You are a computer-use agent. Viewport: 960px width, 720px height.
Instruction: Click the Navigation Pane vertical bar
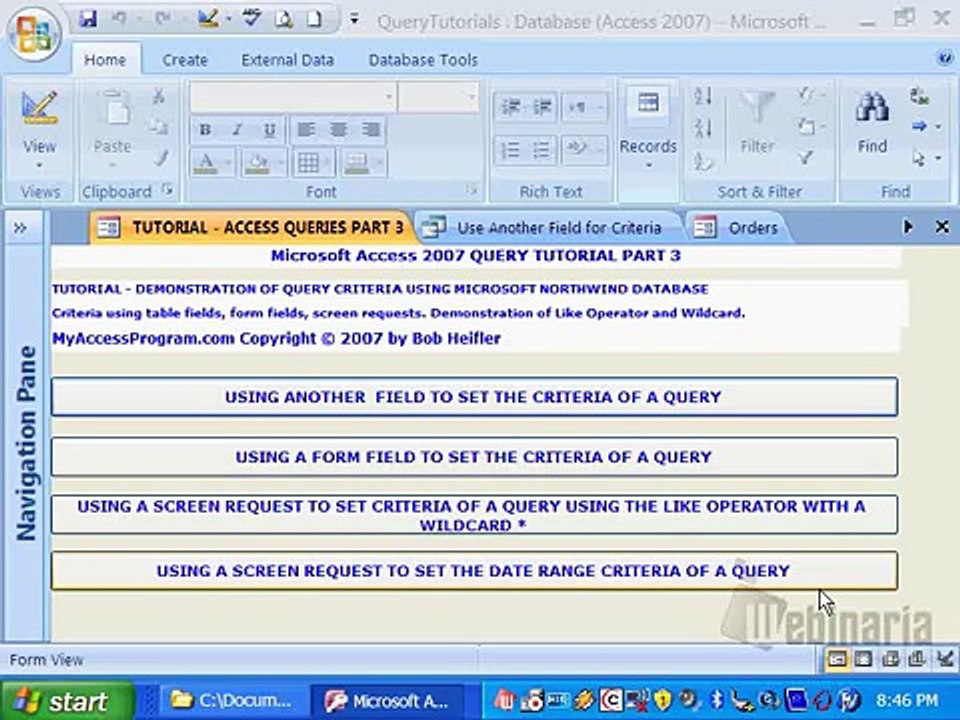[24, 444]
